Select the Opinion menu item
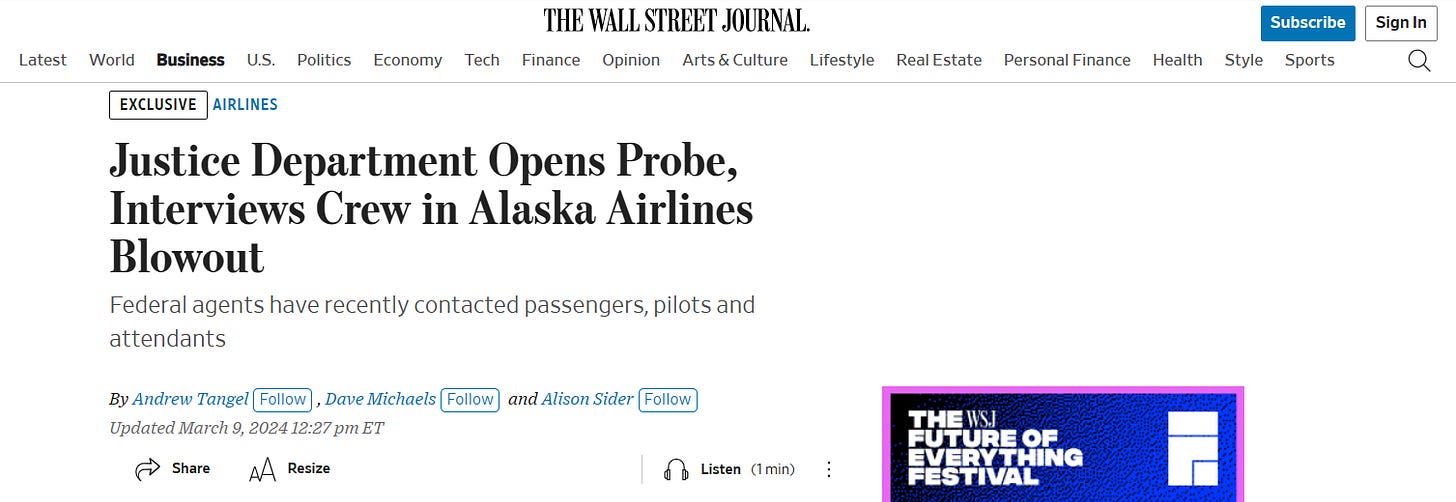Screen dimensions: 1456x502 tap(631, 60)
